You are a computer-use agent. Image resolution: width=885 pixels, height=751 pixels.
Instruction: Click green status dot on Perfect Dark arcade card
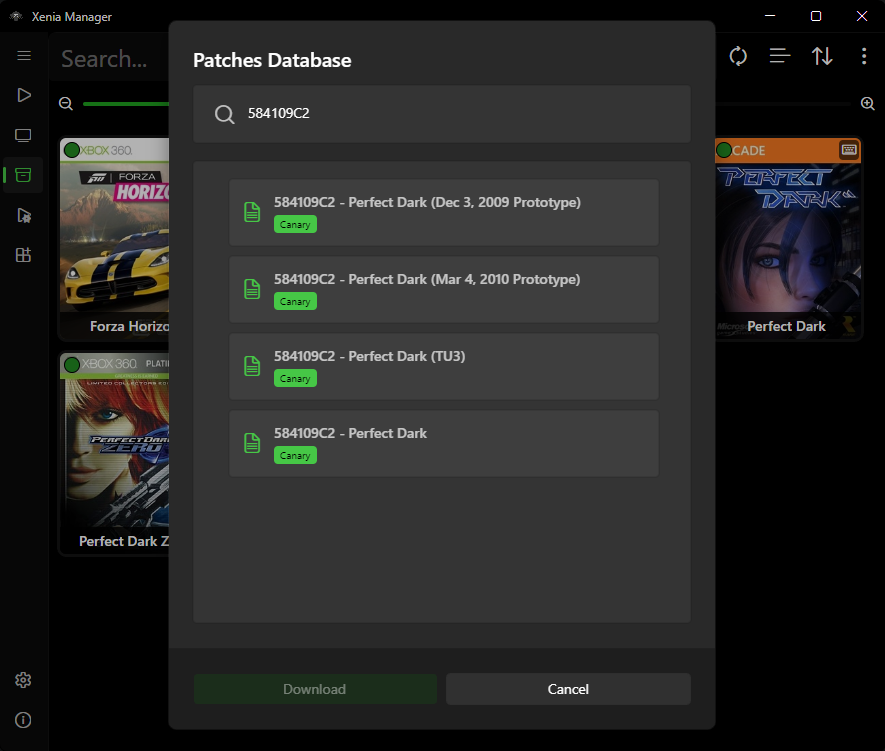724,150
